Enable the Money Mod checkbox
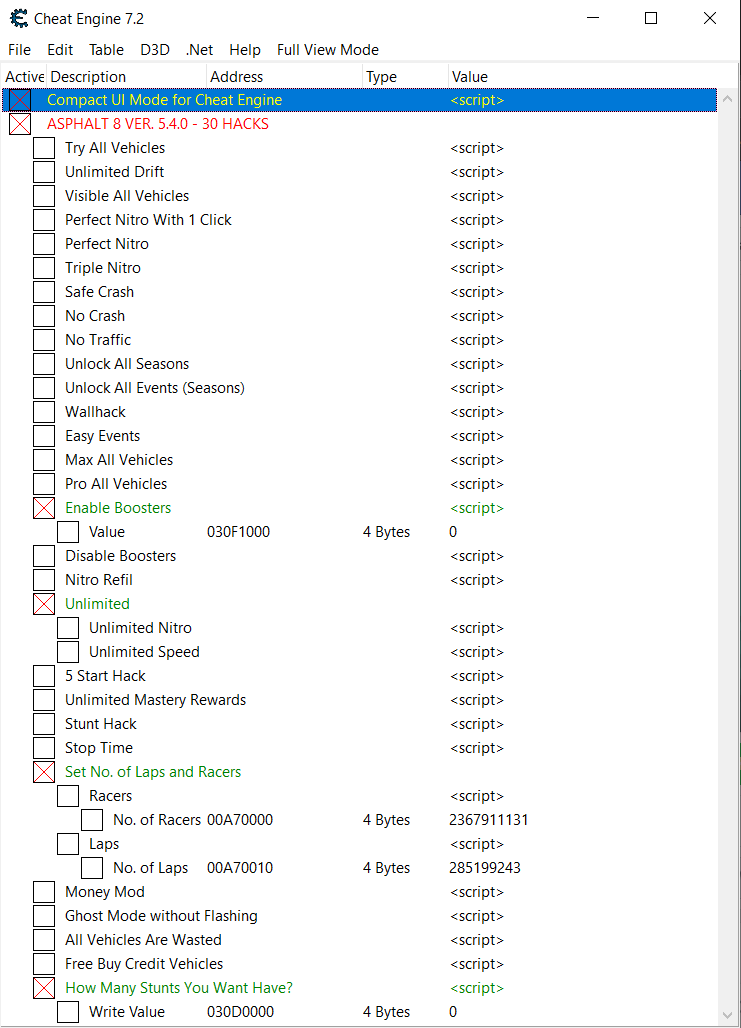 click(x=44, y=892)
